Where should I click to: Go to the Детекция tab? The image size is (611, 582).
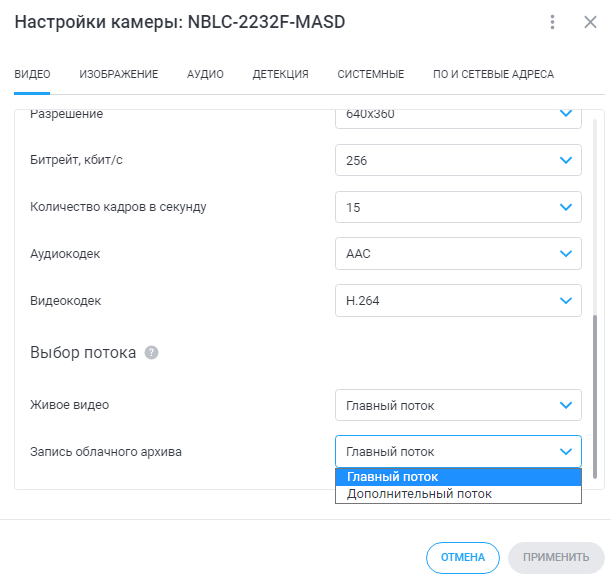(280, 74)
